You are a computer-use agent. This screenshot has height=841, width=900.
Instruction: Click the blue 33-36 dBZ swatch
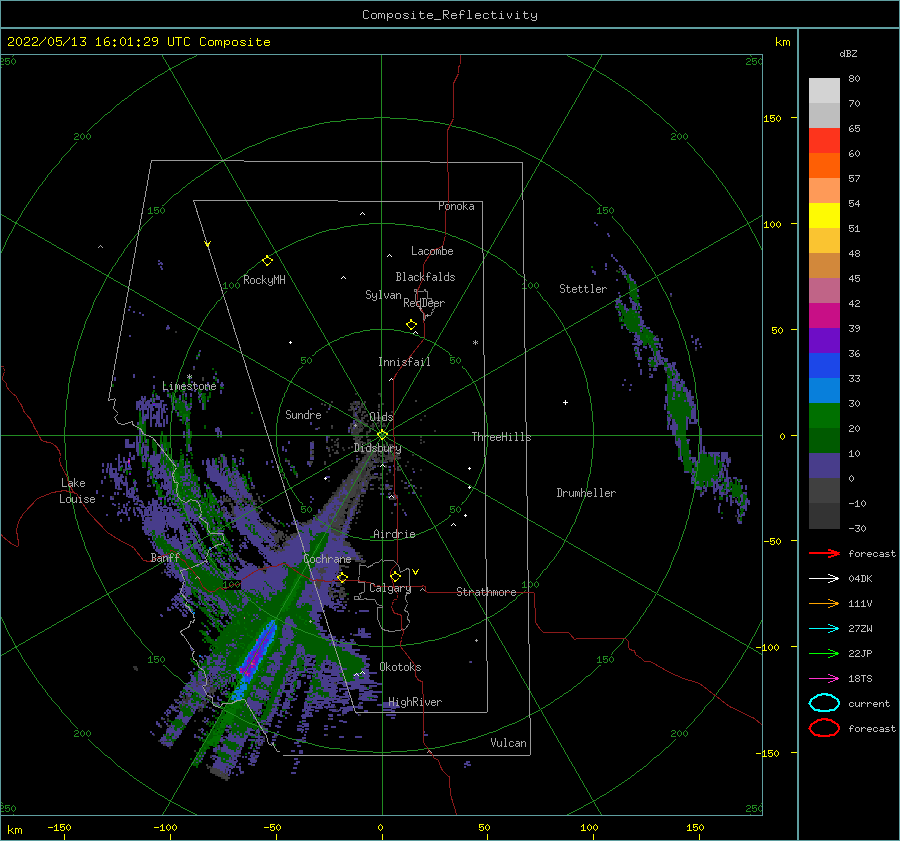click(x=824, y=366)
